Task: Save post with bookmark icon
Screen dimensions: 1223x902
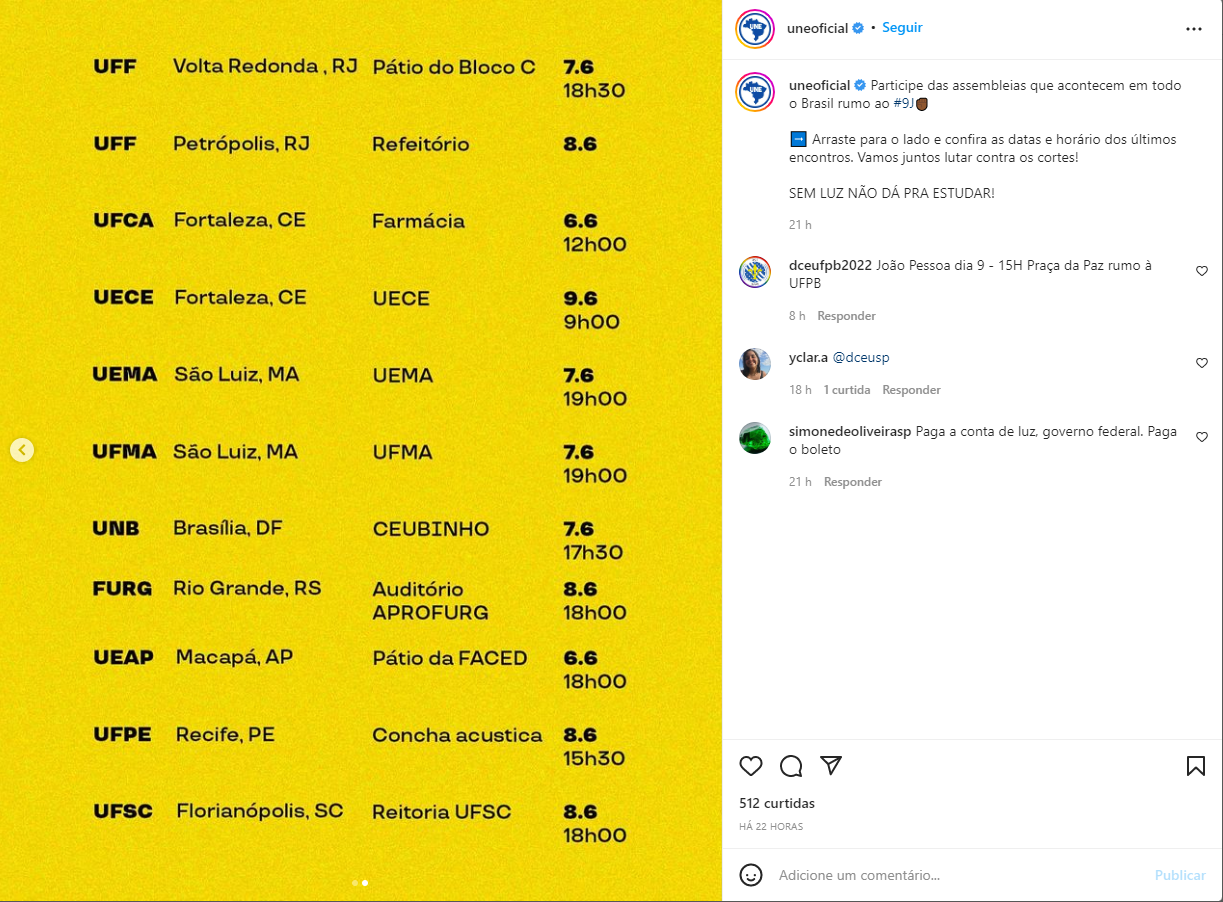Action: pyautogui.click(x=1195, y=766)
